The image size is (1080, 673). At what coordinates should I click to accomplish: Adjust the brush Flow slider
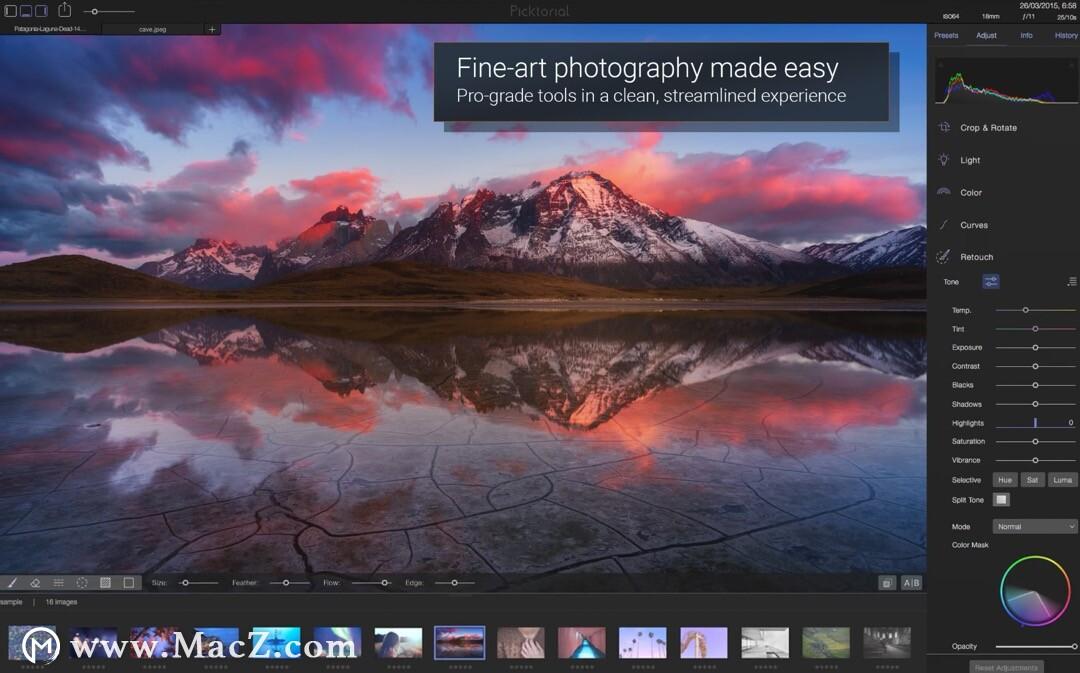pyautogui.click(x=372, y=583)
